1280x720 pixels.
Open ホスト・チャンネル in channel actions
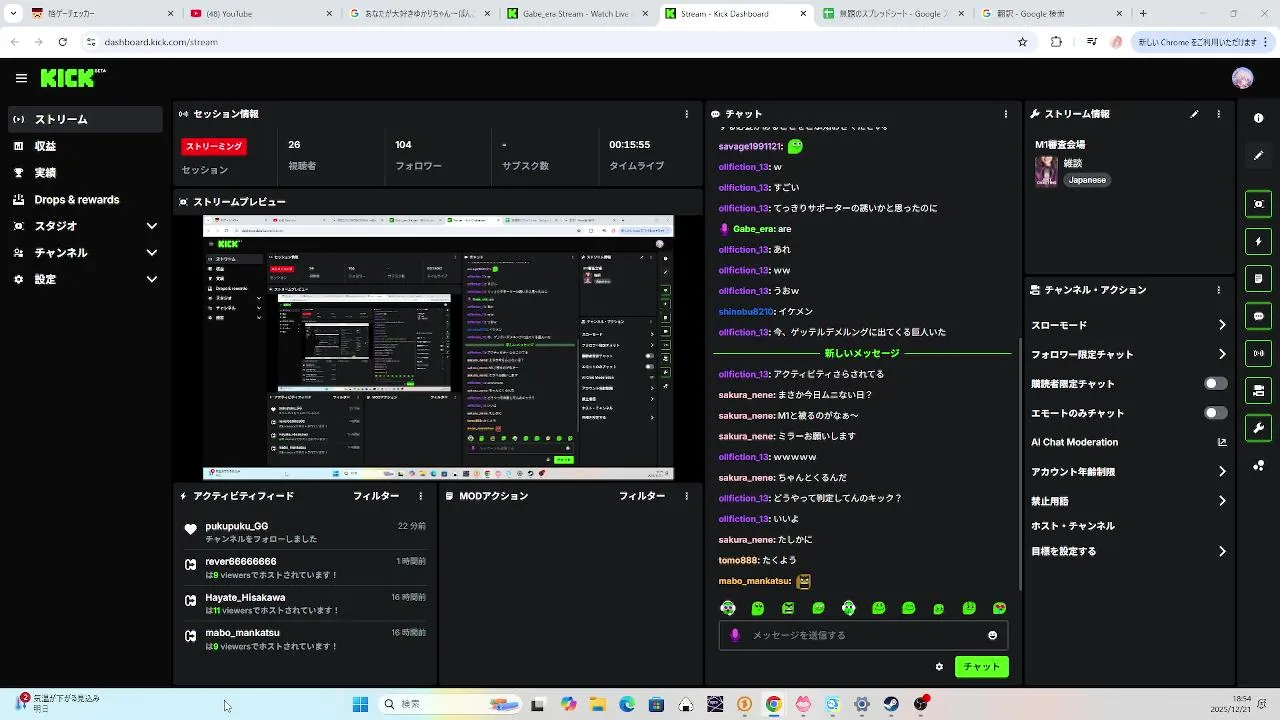[1072, 526]
